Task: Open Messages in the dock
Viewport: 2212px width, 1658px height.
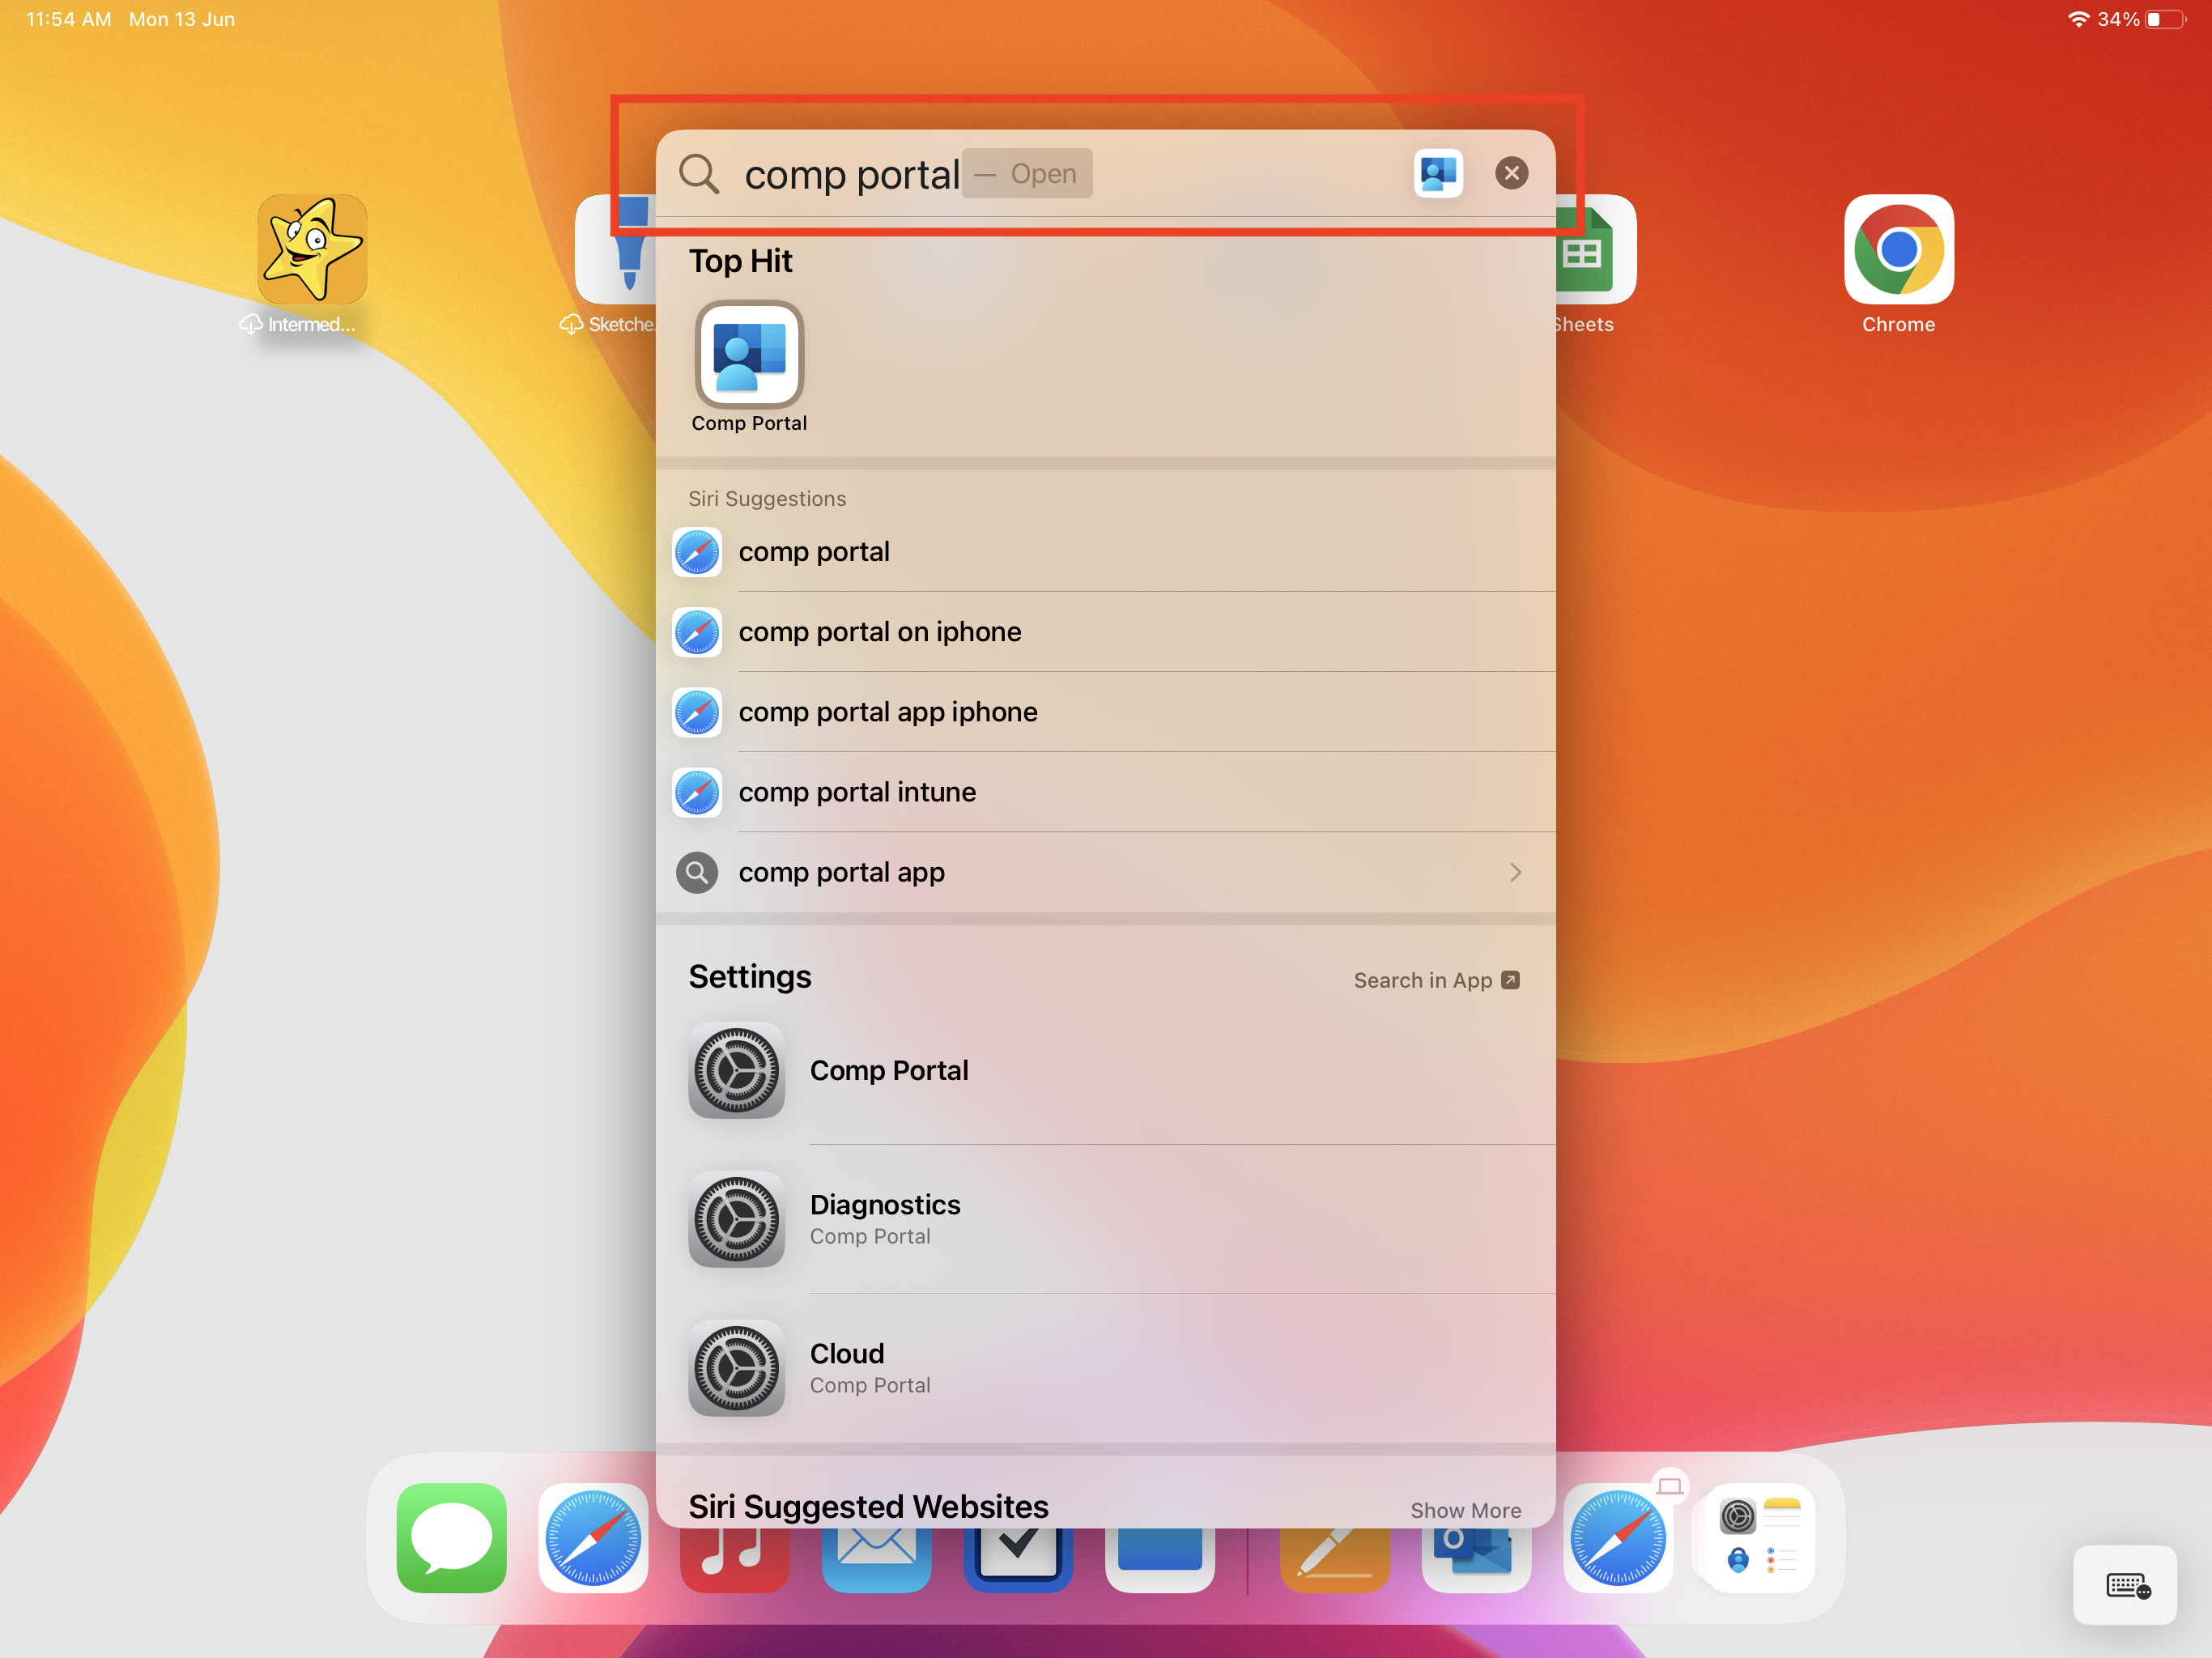Action: (x=452, y=1537)
